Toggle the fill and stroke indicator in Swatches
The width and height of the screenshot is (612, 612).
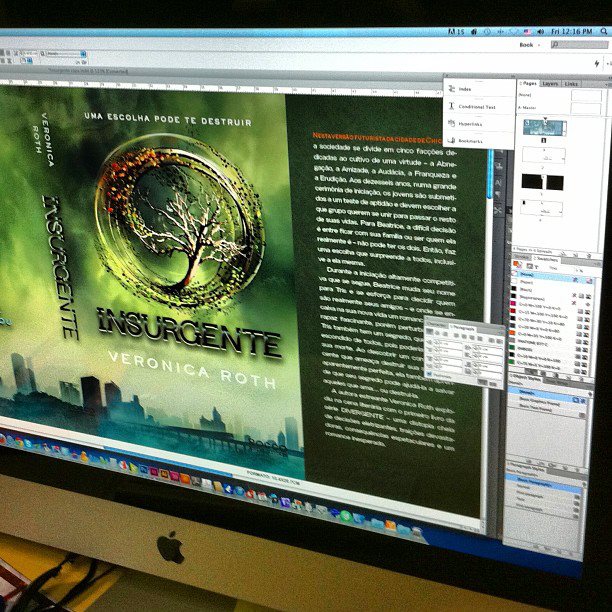(517, 265)
